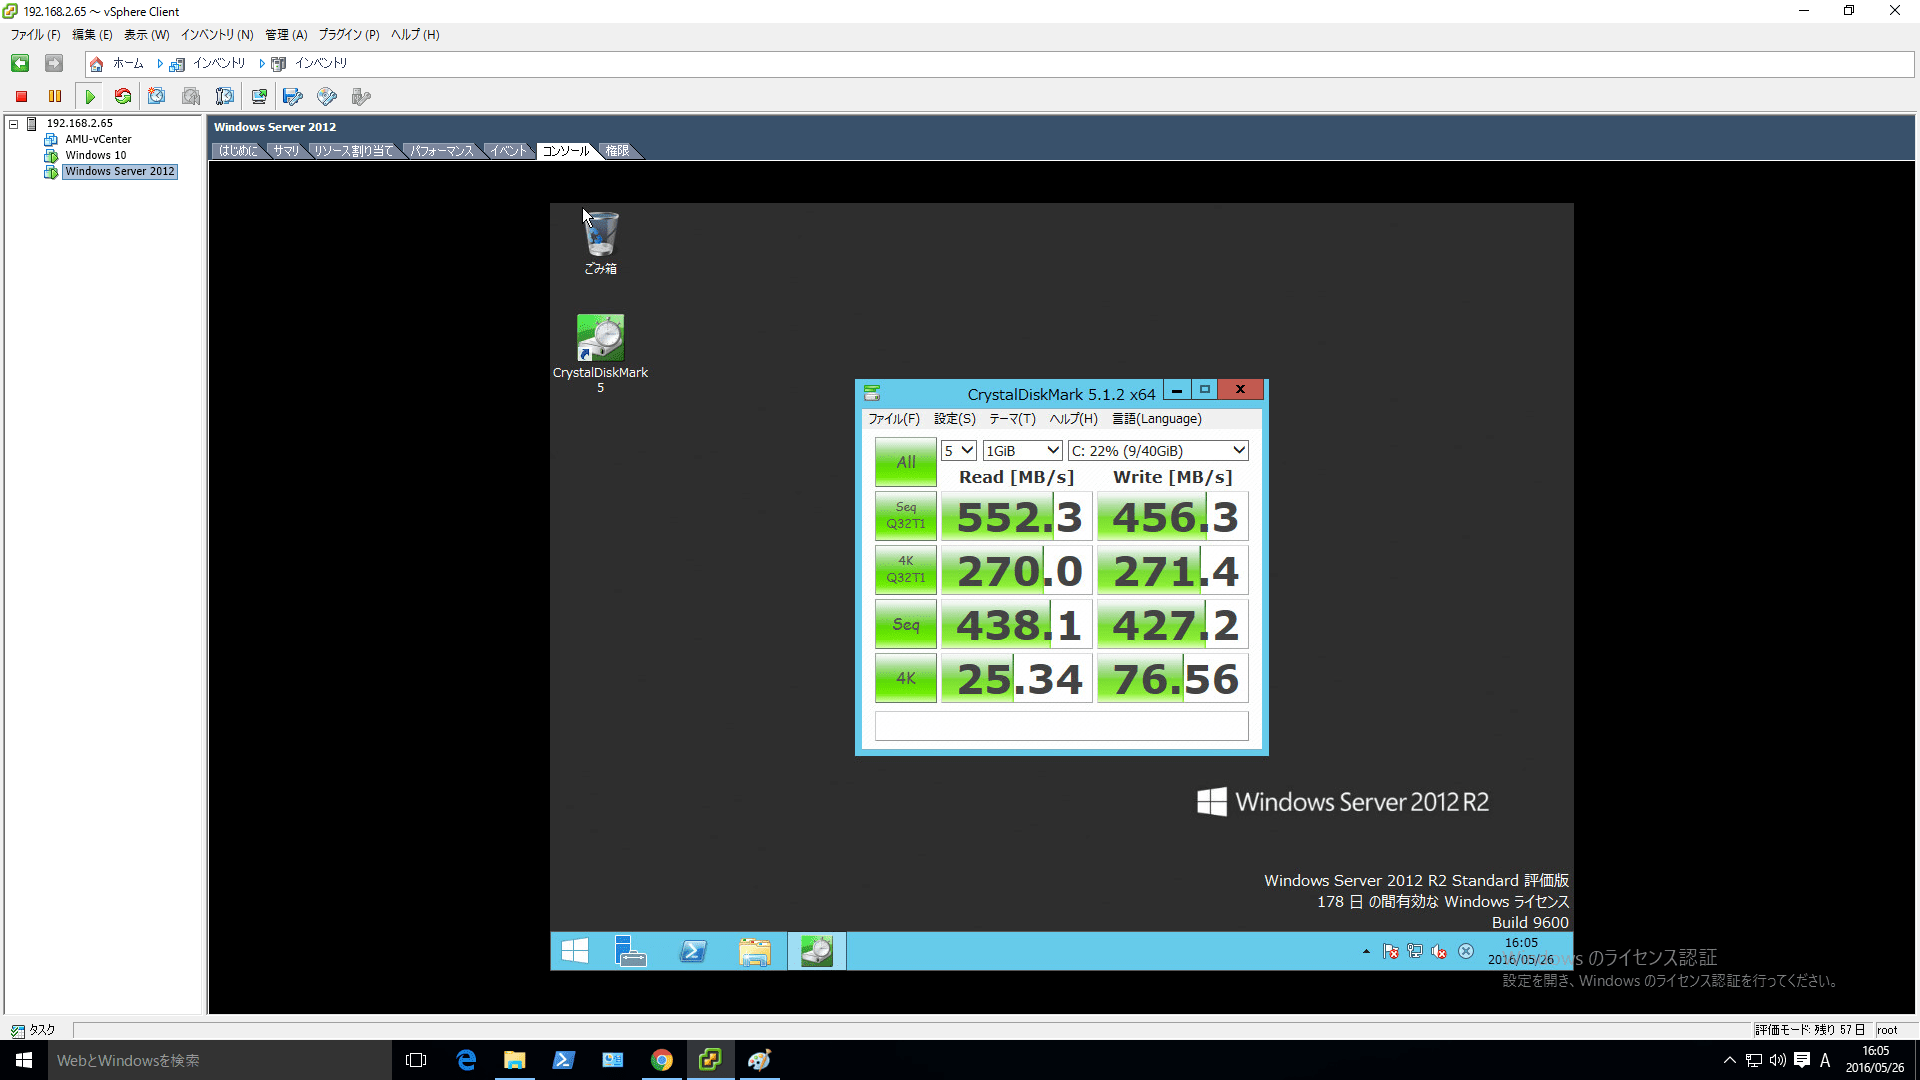Click the green back navigation arrow

point(20,63)
